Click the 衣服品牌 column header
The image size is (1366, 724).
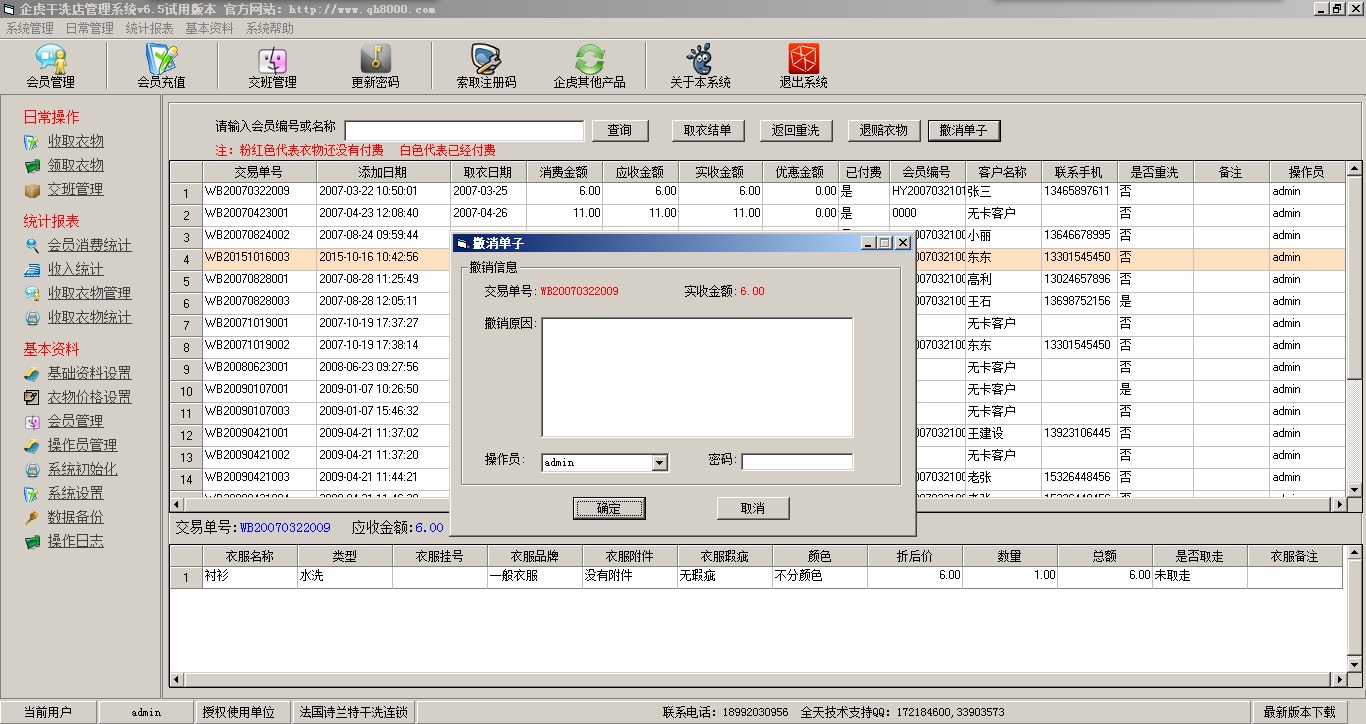coord(534,556)
